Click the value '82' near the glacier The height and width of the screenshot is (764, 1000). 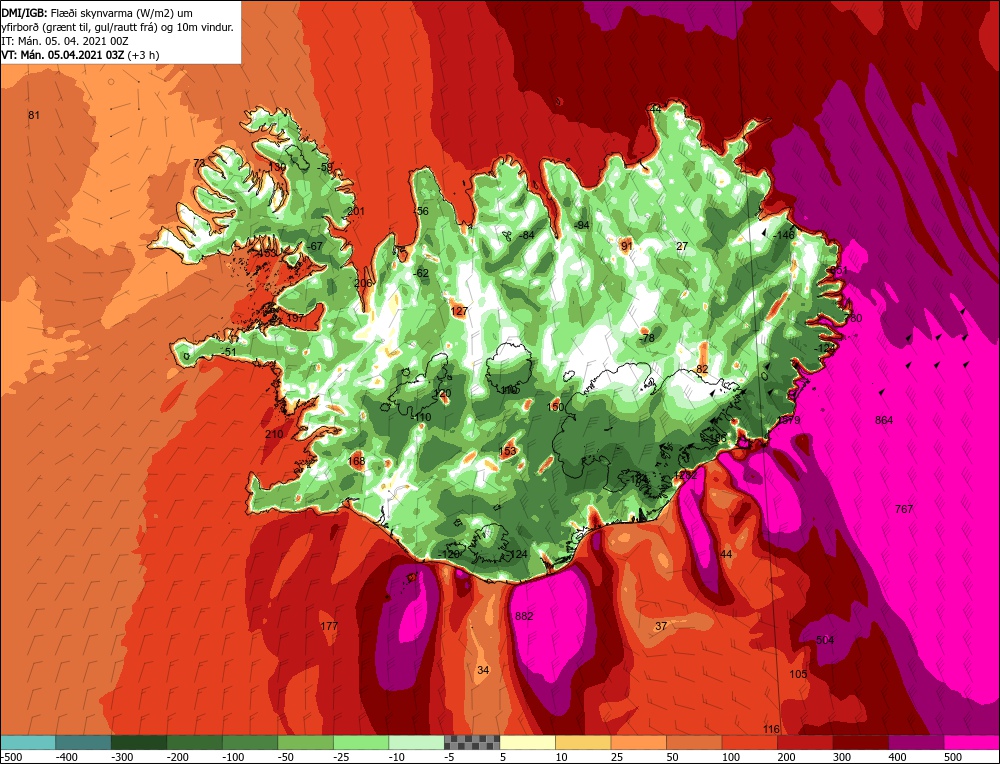702,369
